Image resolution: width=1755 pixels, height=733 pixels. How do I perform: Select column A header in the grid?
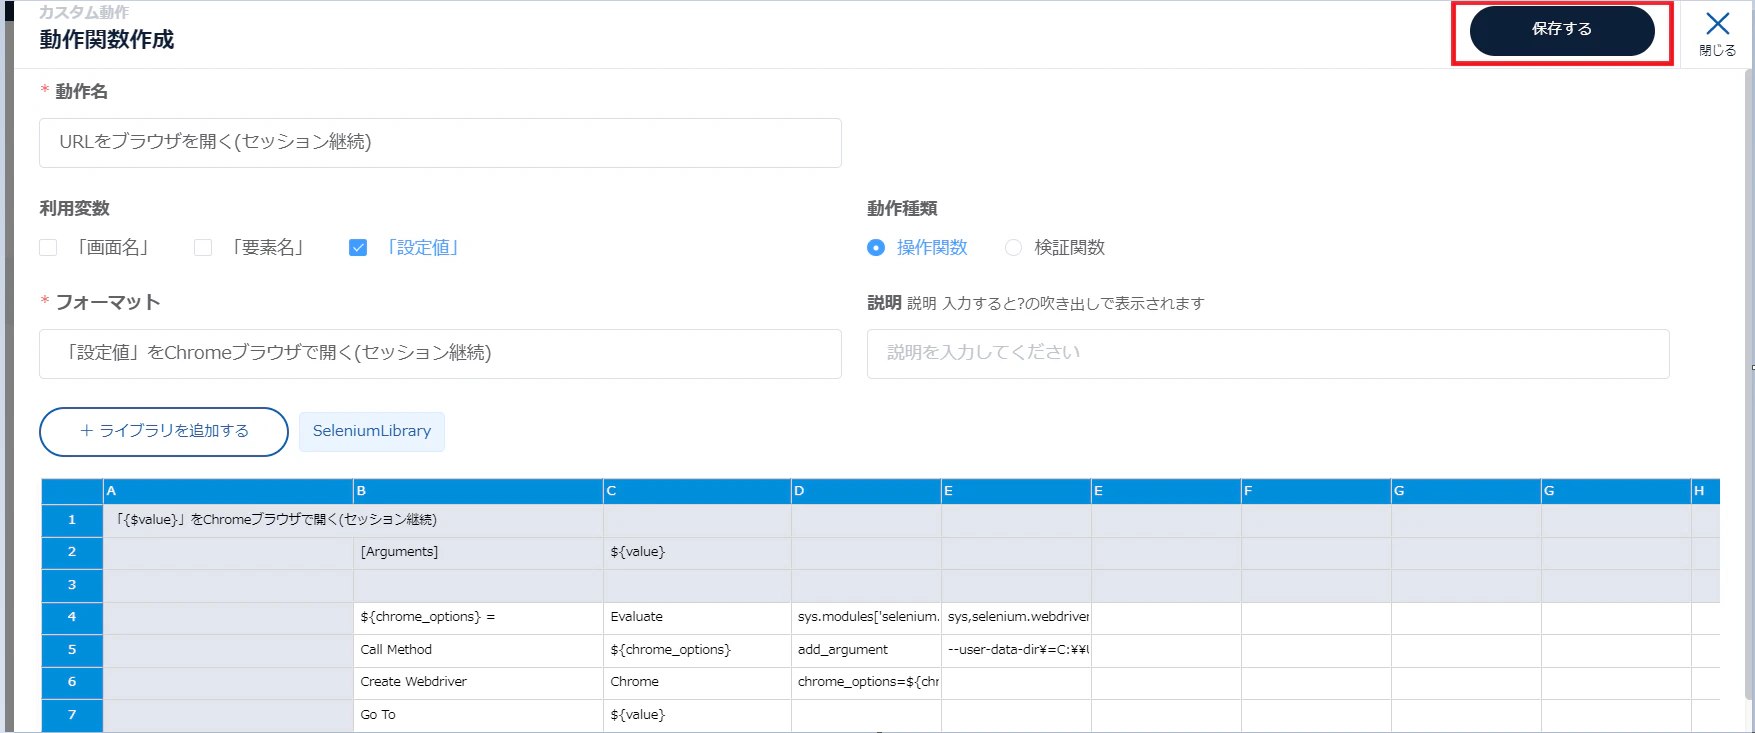coord(228,491)
